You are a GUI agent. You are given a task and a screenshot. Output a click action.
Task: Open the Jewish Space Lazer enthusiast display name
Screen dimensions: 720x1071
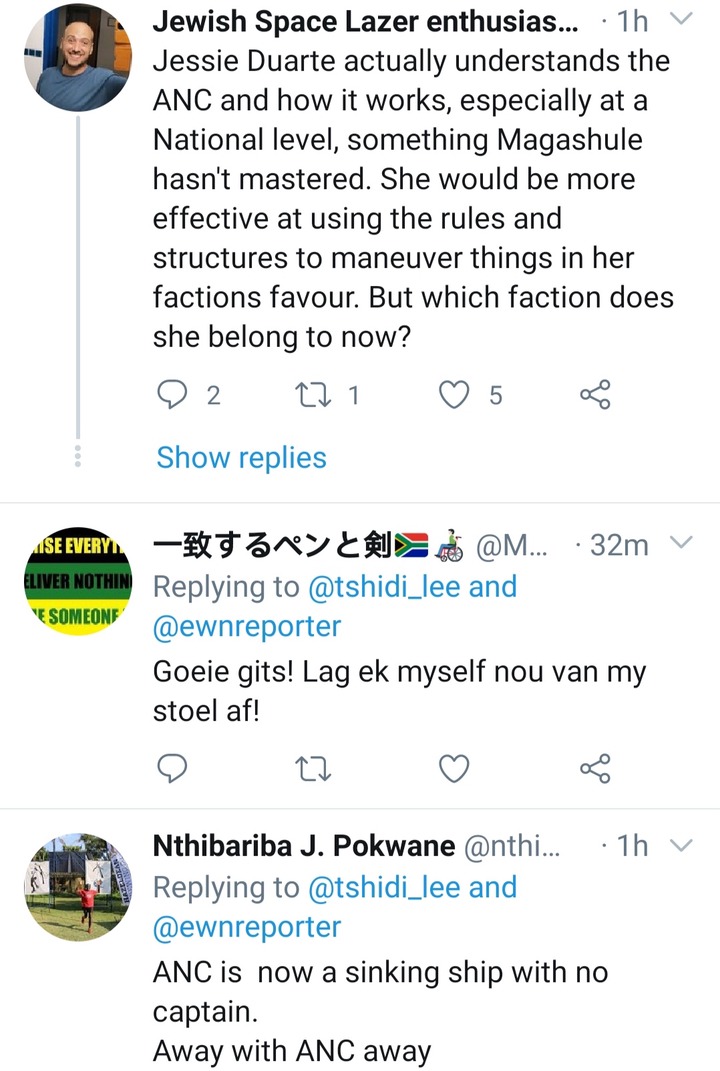365,21
